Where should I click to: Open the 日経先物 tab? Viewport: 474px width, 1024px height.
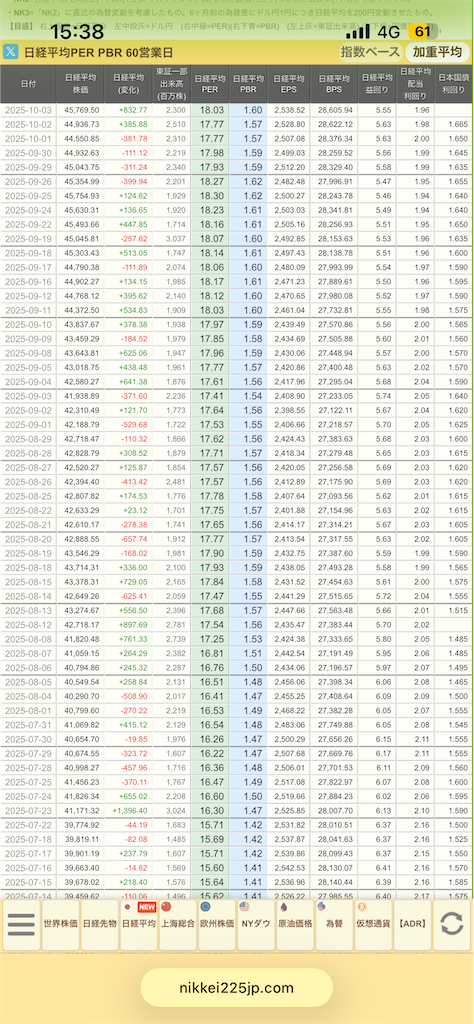pyautogui.click(x=100, y=925)
